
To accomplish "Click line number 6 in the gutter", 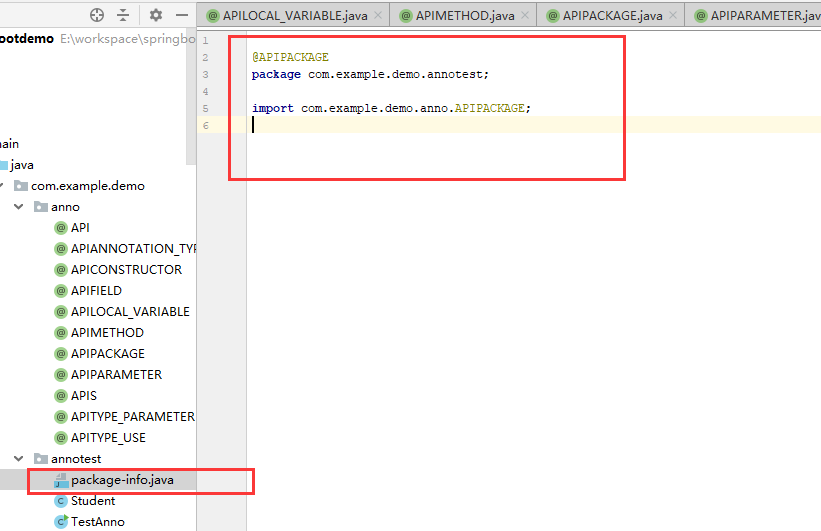I will point(206,125).
